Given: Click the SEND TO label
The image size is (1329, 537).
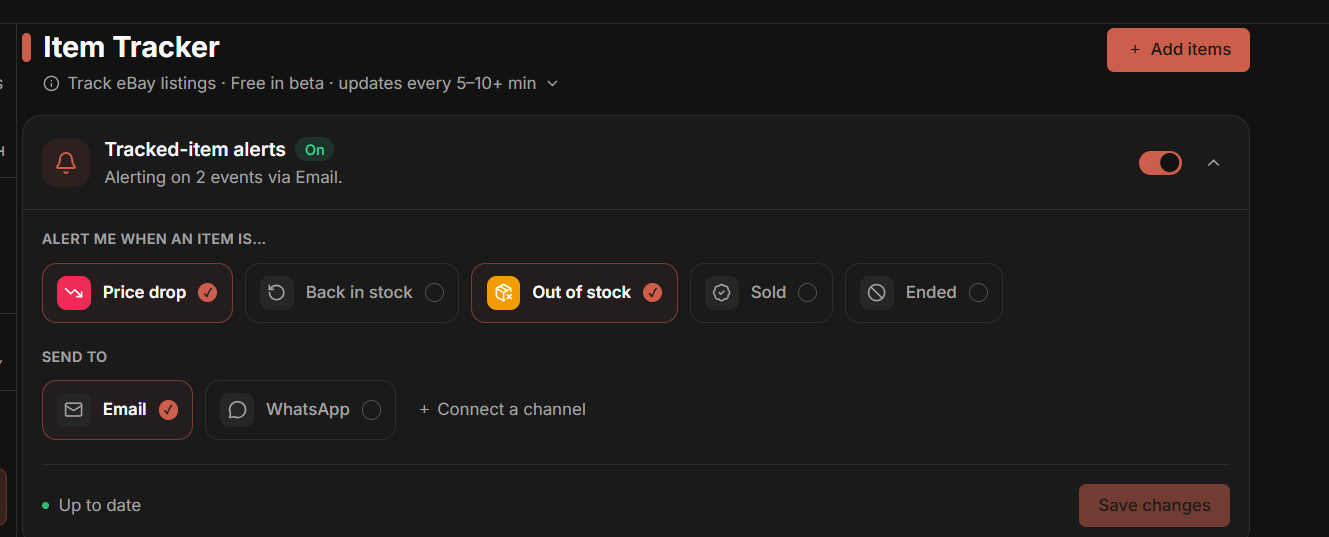Looking at the screenshot, I should coord(74,357).
